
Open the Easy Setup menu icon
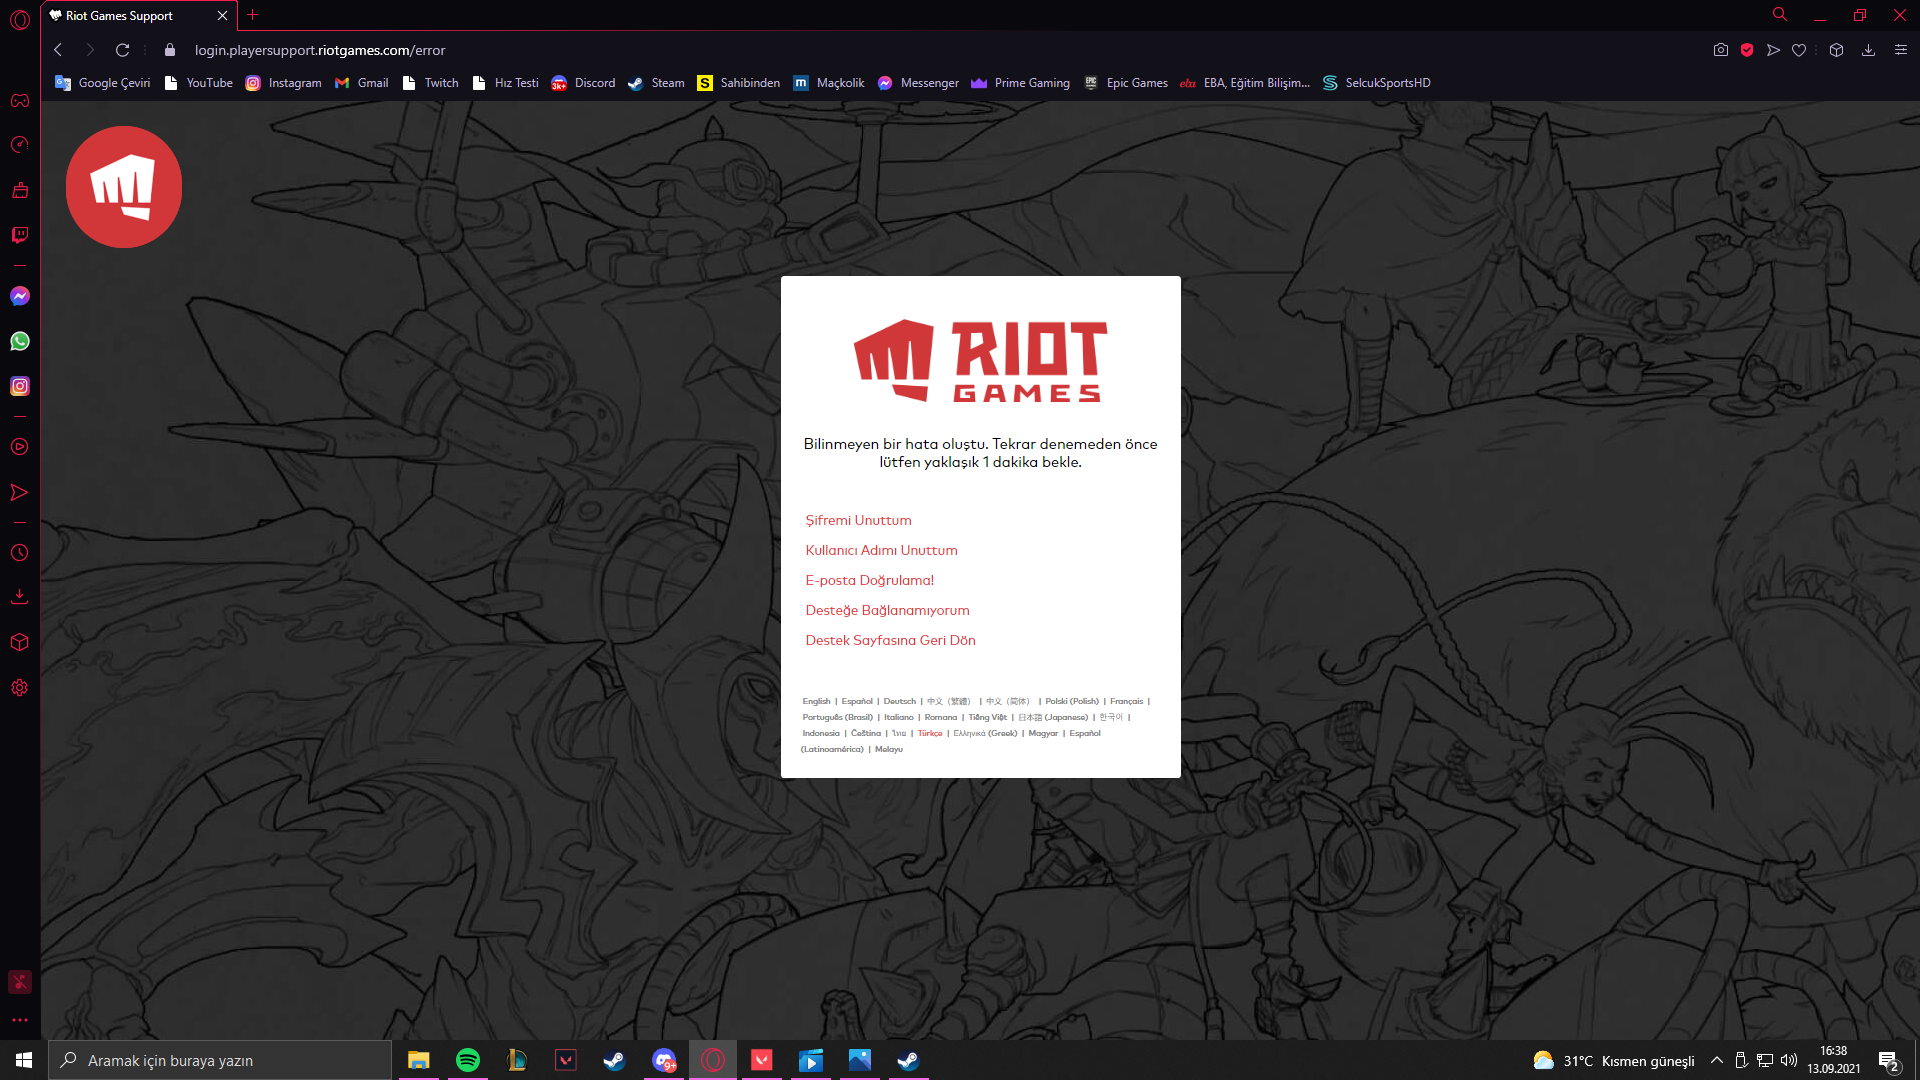1901,50
